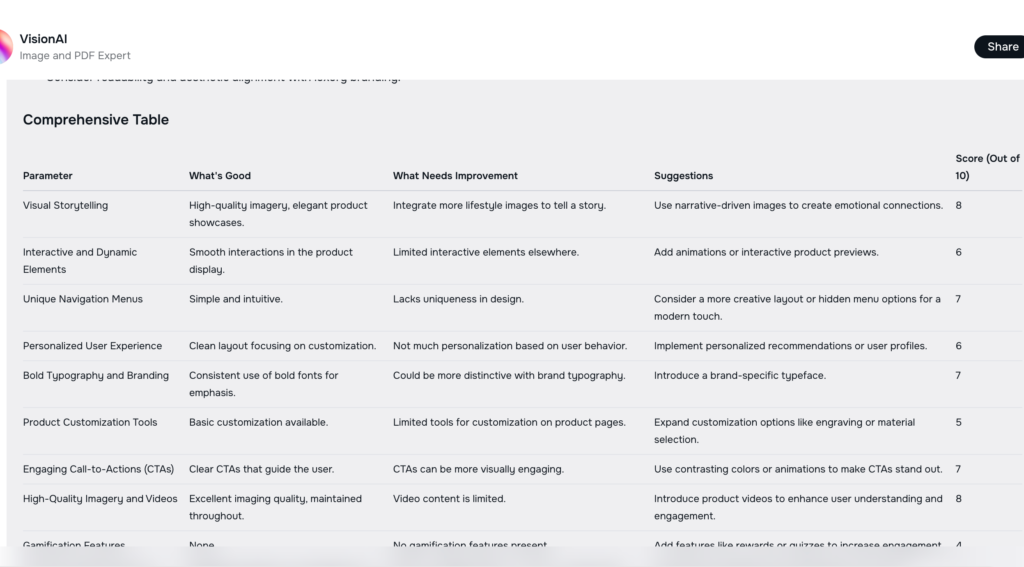
Task: Select the "What's Good" column header
Action: coord(220,176)
